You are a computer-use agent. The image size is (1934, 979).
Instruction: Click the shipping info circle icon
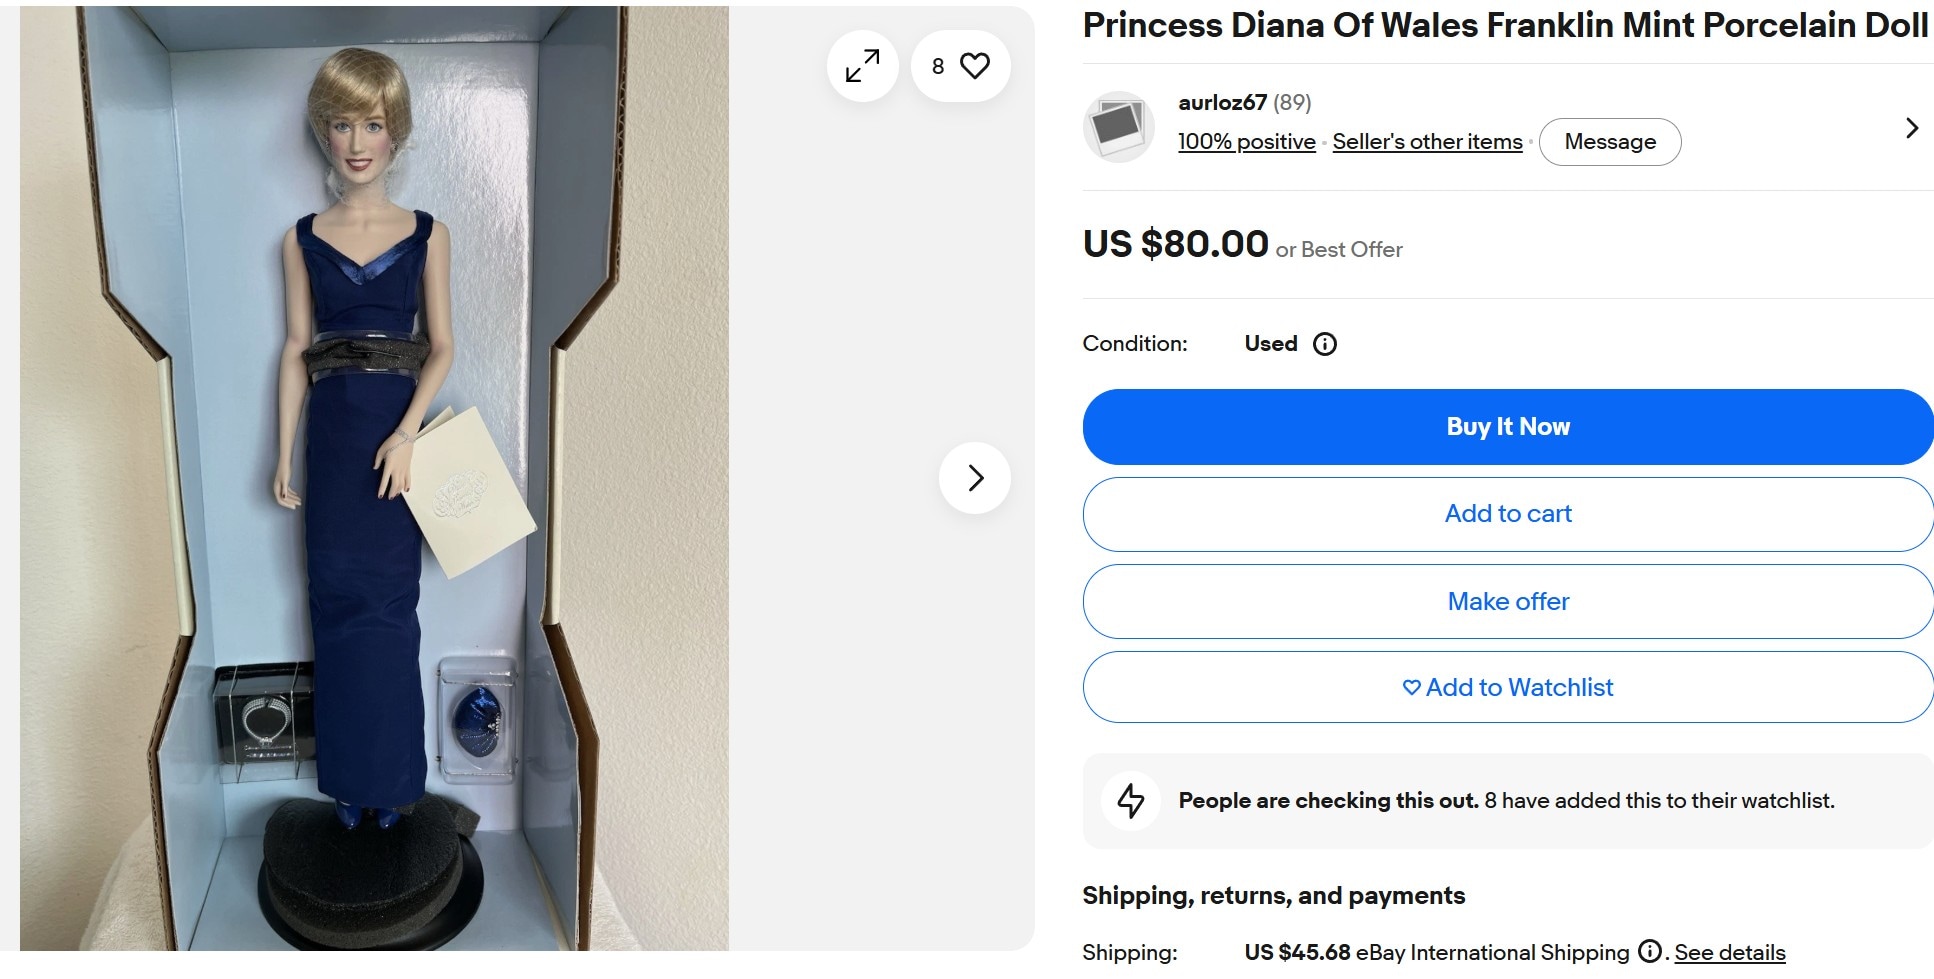[x=1649, y=951]
